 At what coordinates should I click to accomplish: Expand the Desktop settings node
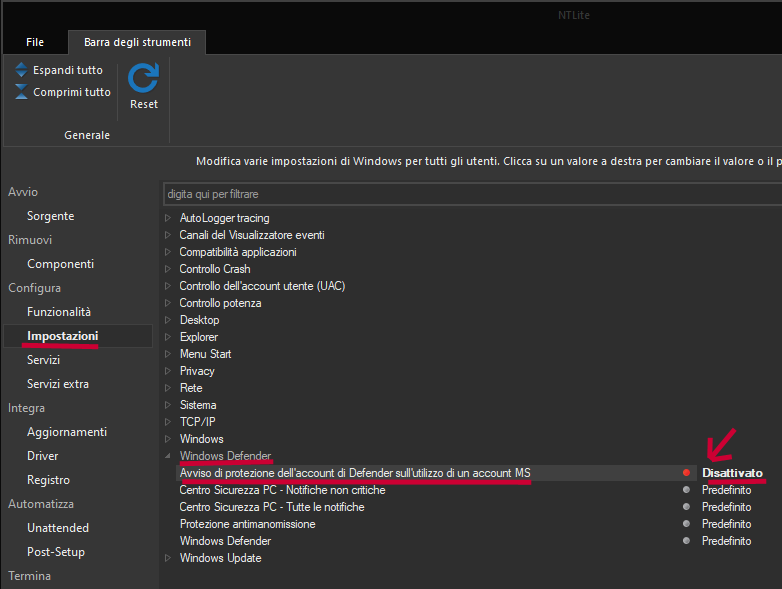tap(168, 320)
